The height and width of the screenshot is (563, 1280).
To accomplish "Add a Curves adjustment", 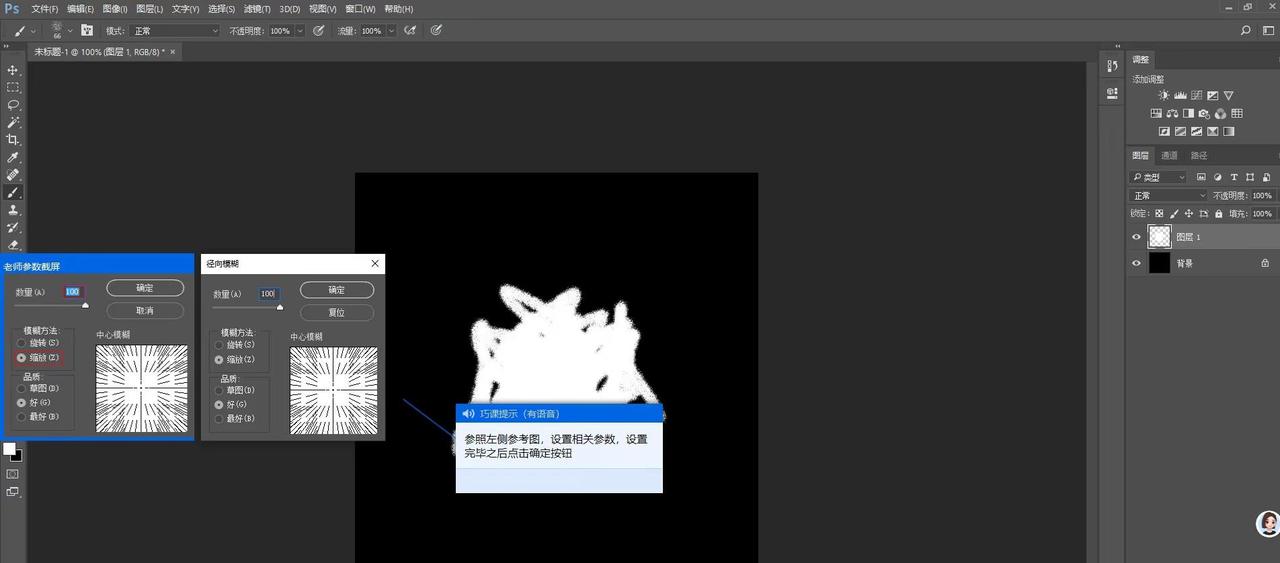I will (x=1196, y=96).
